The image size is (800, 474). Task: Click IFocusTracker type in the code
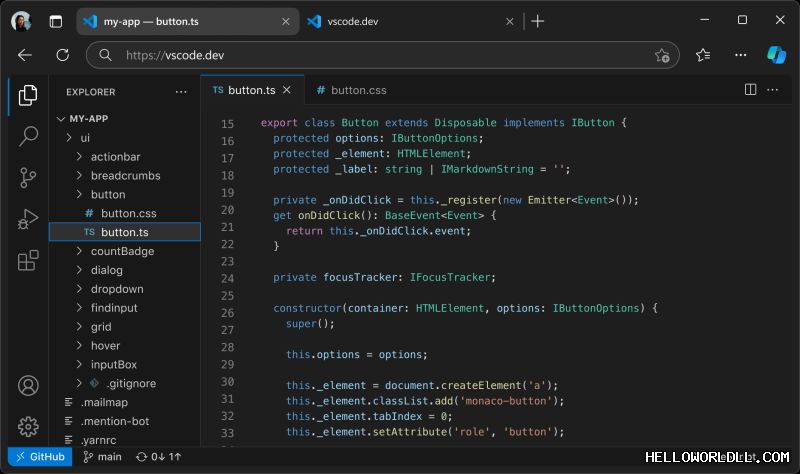[450, 278]
